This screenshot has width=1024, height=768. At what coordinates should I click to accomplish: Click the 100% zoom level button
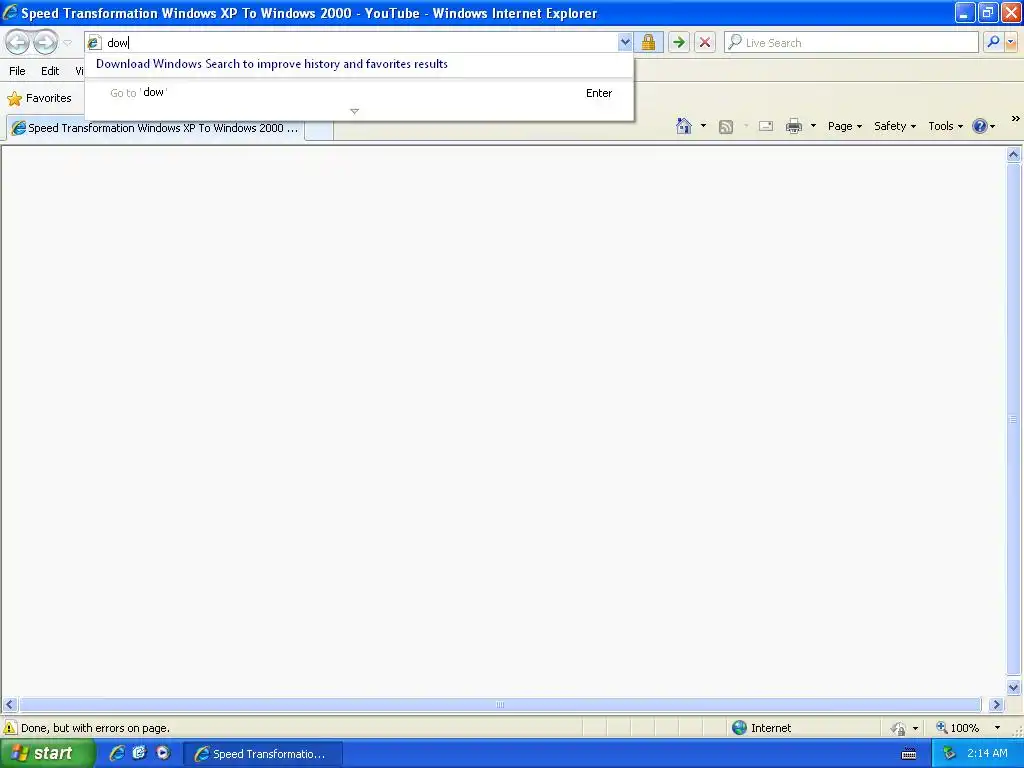click(x=958, y=728)
